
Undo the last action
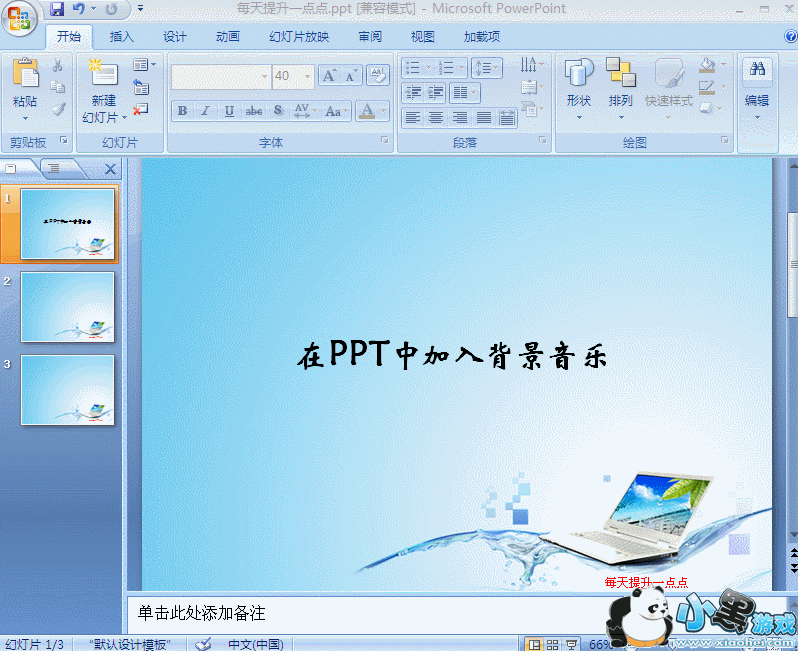pyautogui.click(x=78, y=9)
